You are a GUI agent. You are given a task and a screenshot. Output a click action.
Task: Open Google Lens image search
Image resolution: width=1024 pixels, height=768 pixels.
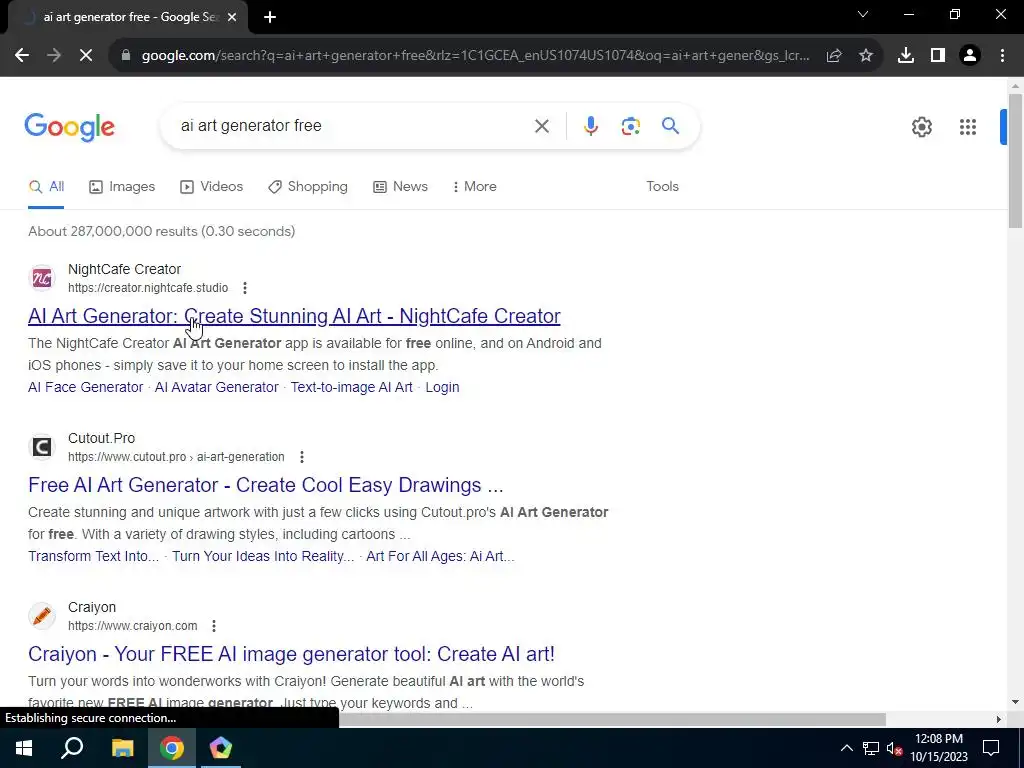pos(630,126)
